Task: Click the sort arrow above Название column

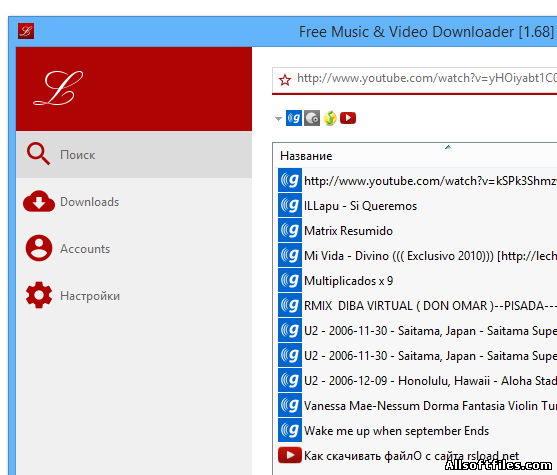Action: click(448, 147)
